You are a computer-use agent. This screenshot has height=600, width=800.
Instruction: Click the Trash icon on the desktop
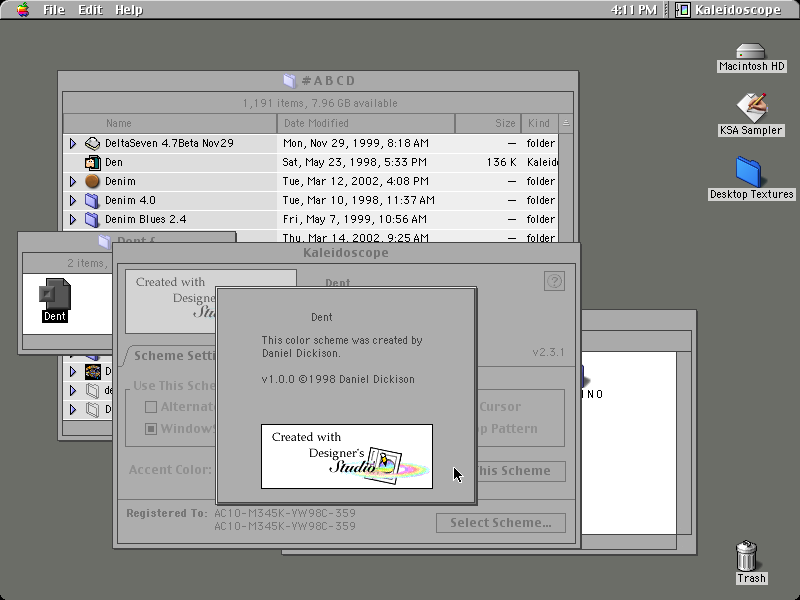click(x=746, y=556)
